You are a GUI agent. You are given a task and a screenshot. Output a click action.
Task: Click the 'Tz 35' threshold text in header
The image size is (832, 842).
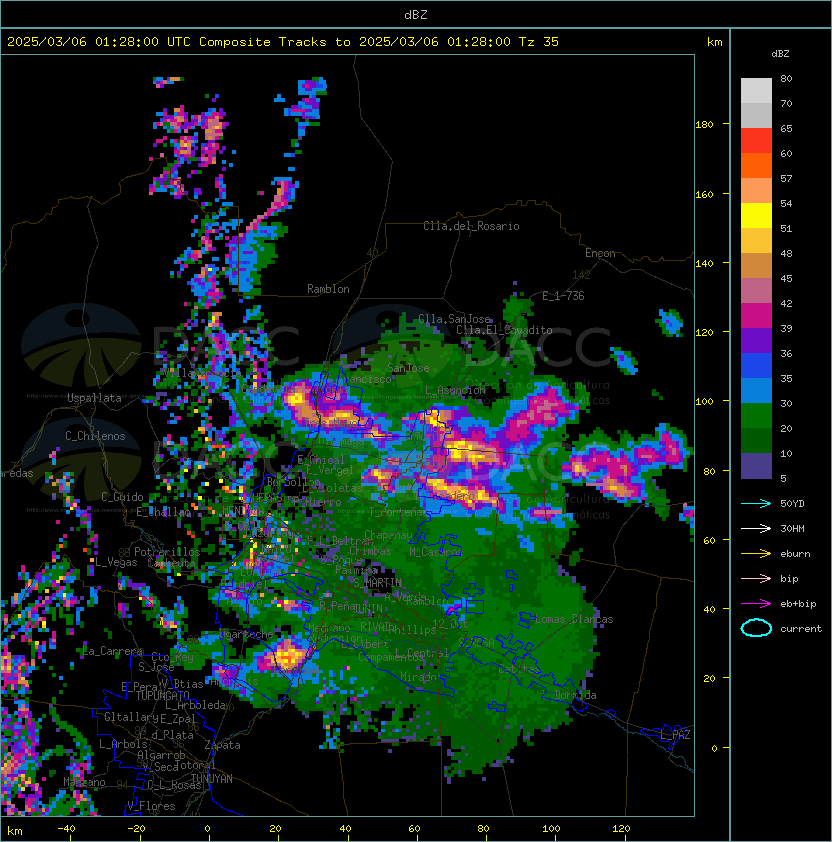pyautogui.click(x=539, y=42)
